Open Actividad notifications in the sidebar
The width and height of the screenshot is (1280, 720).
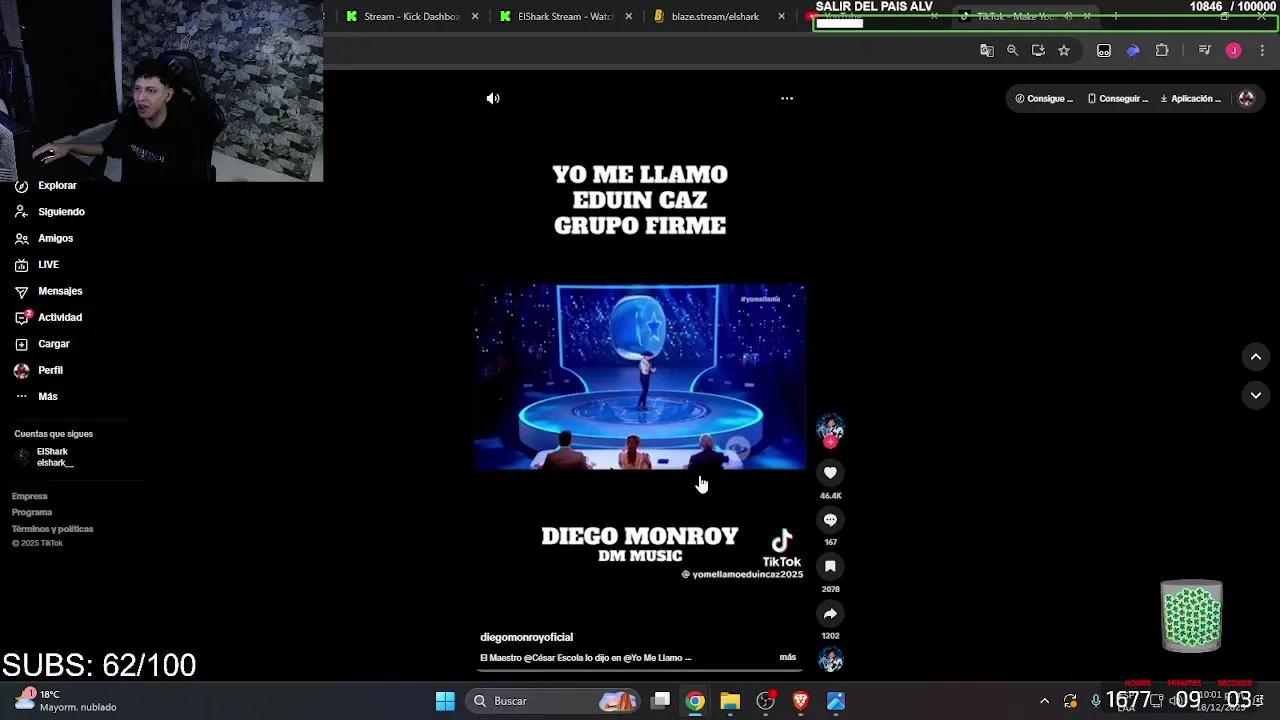coord(48,317)
